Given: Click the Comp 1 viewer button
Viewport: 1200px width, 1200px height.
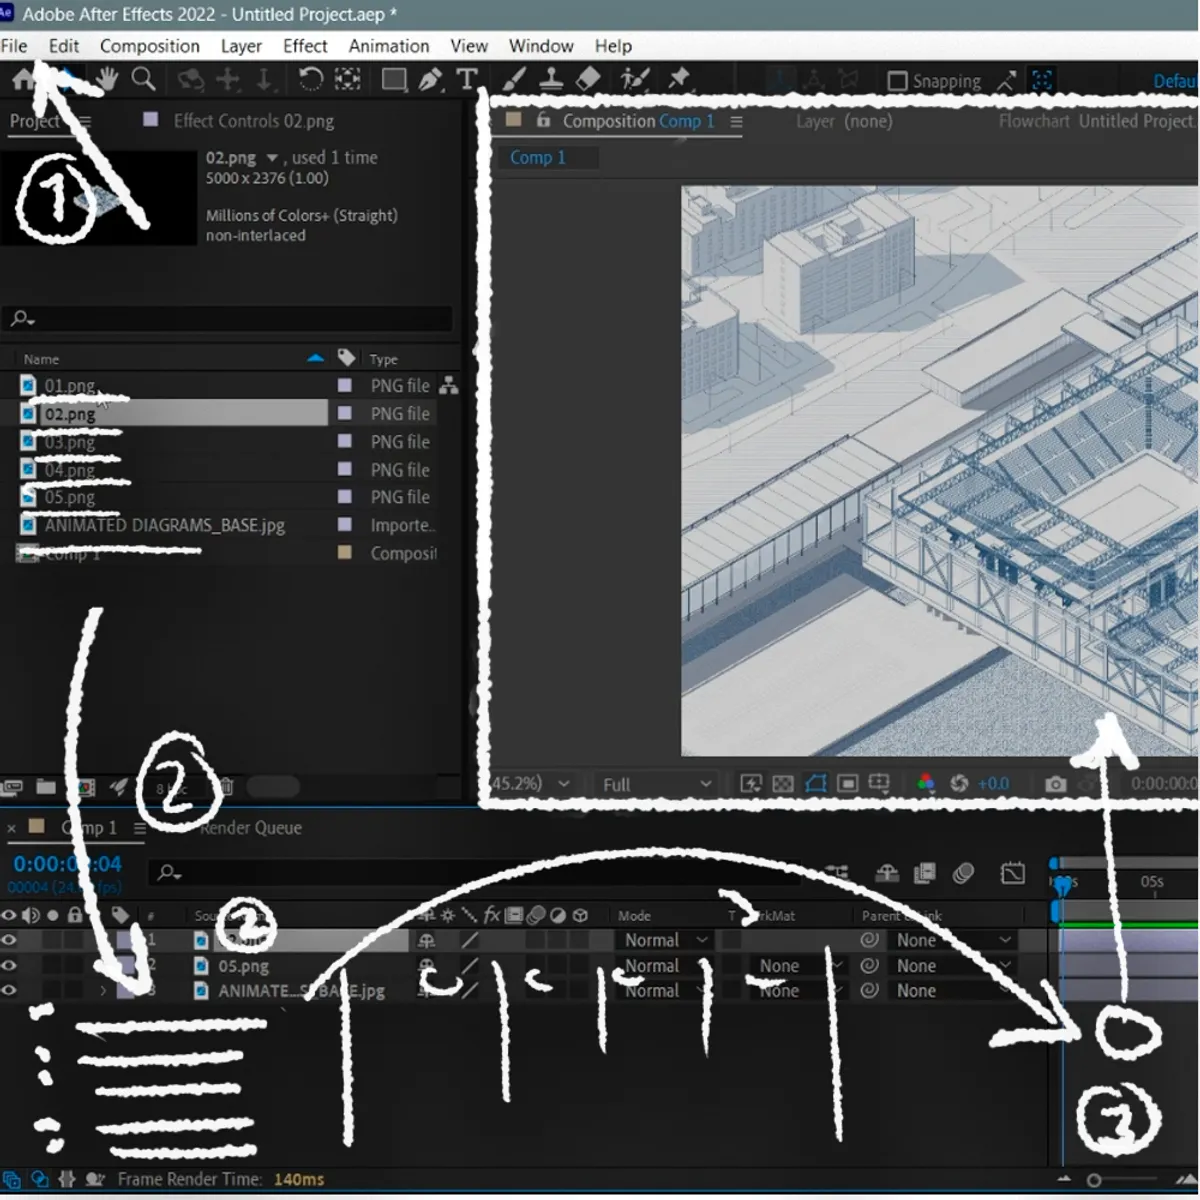Looking at the screenshot, I should tap(540, 157).
